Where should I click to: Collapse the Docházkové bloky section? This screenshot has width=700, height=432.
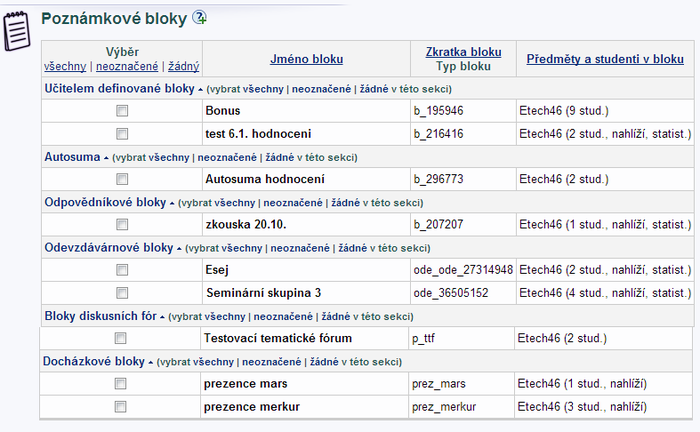click(x=150, y=362)
